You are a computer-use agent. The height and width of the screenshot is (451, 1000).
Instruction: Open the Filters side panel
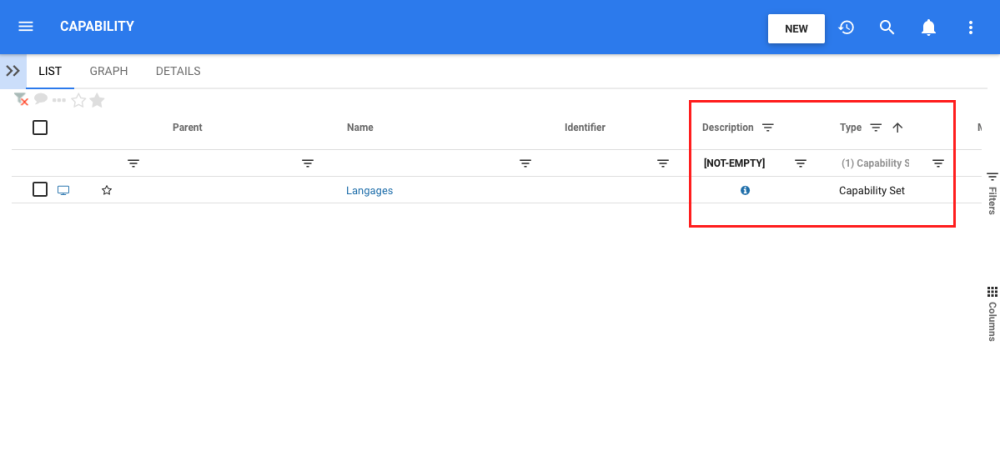(x=992, y=193)
